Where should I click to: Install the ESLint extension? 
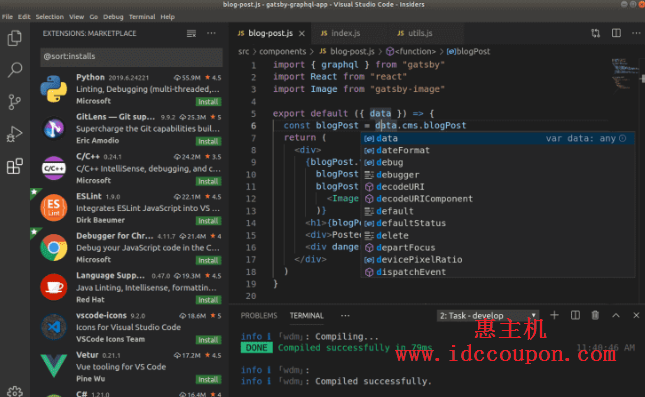point(208,221)
